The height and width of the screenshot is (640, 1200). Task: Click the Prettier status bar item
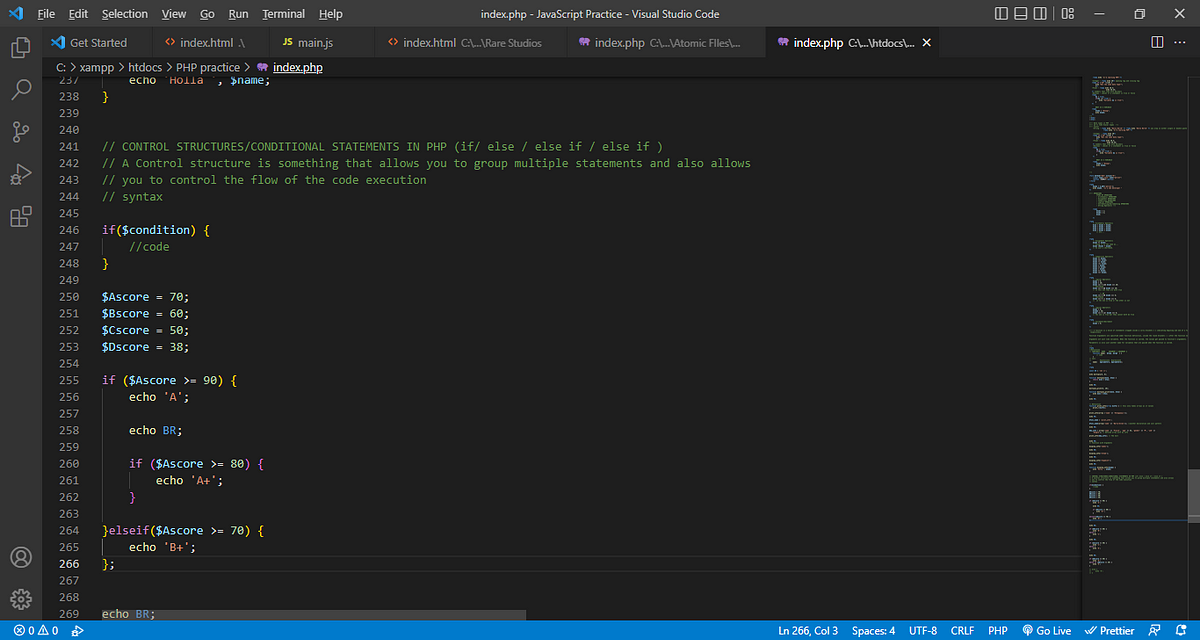point(1110,631)
